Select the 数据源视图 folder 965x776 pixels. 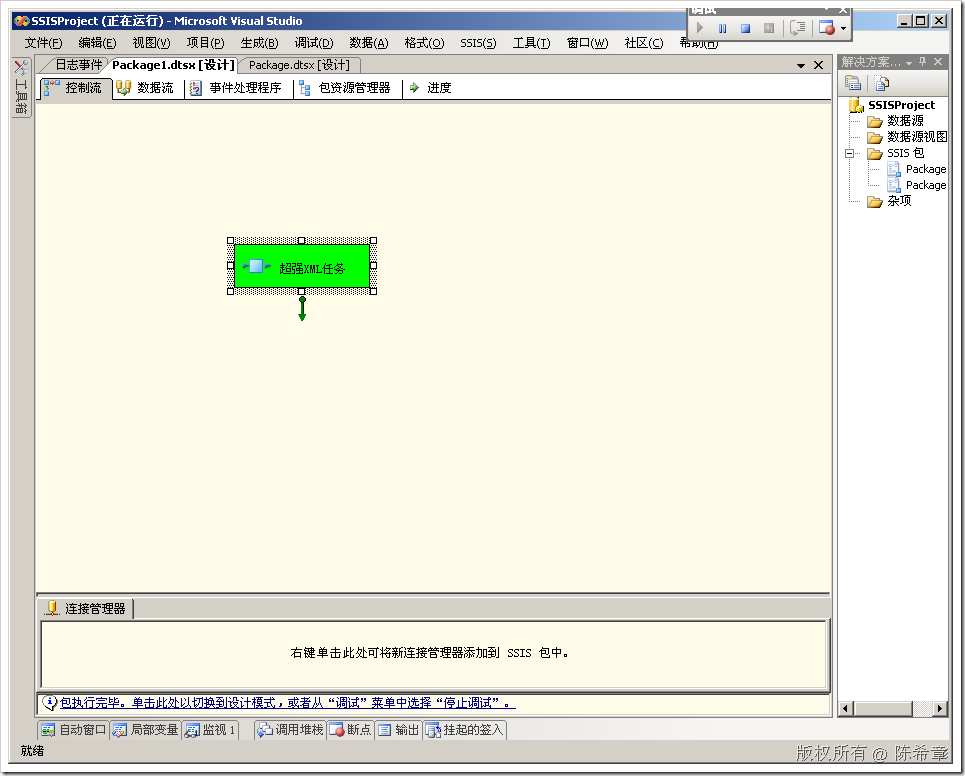click(916, 137)
